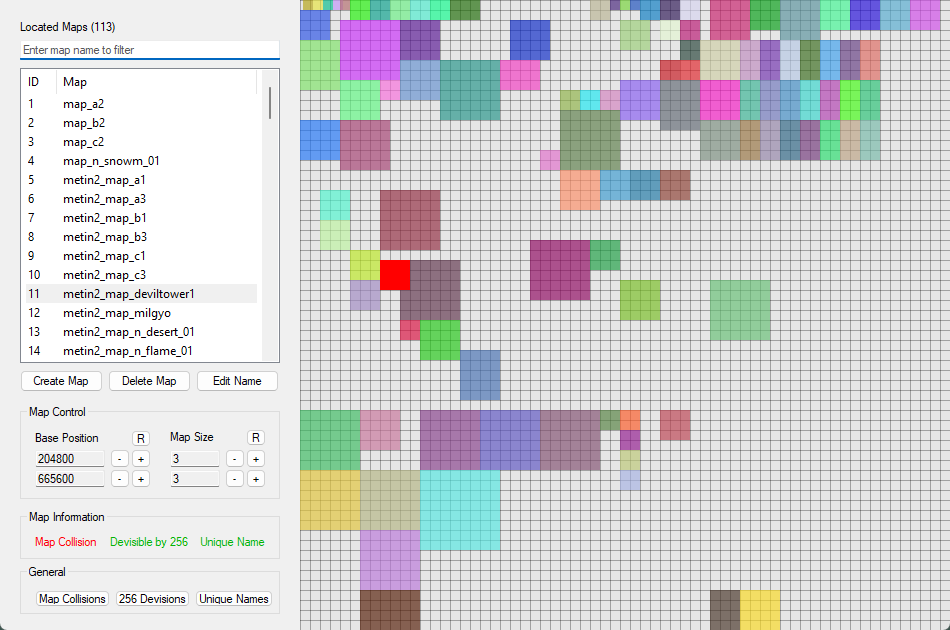Increase the 665600 base position value

click(141, 479)
